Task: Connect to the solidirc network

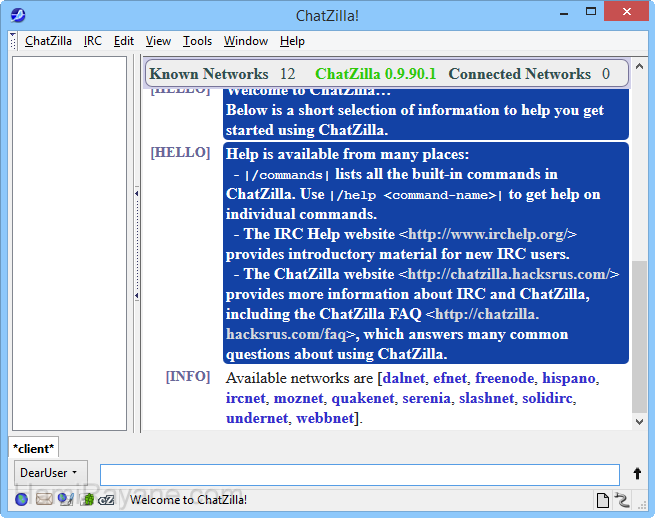Action: point(547,398)
